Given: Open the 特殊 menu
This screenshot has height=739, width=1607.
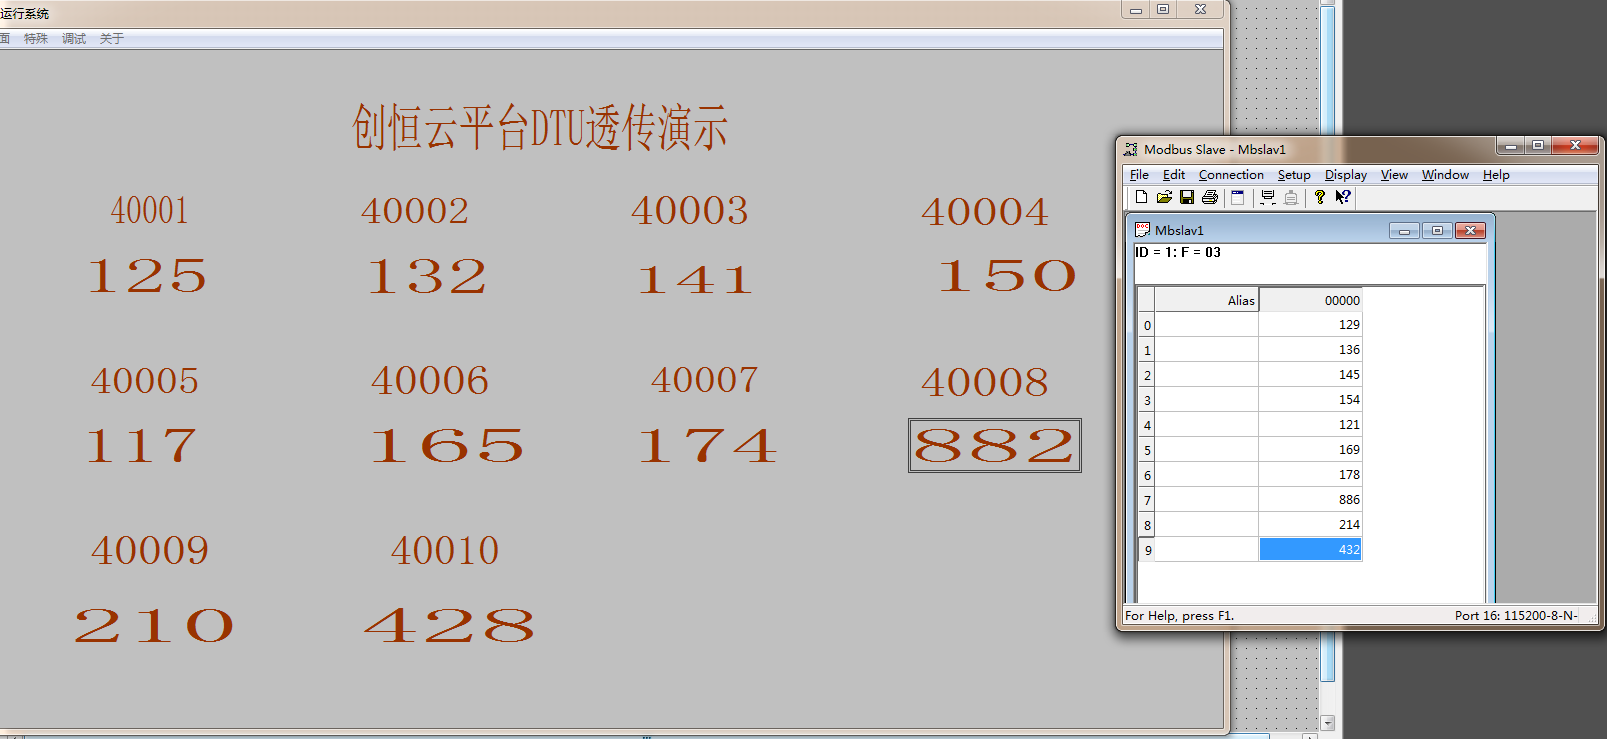Looking at the screenshot, I should point(36,39).
